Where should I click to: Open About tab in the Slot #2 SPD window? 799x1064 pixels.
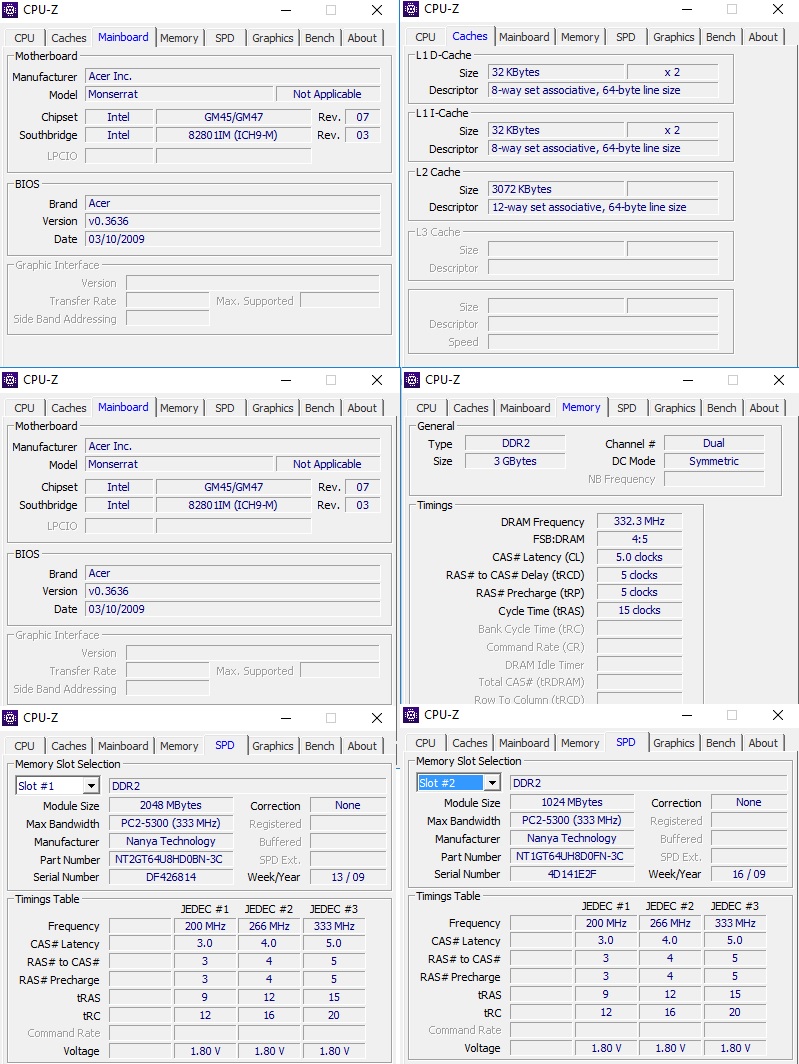[763, 743]
